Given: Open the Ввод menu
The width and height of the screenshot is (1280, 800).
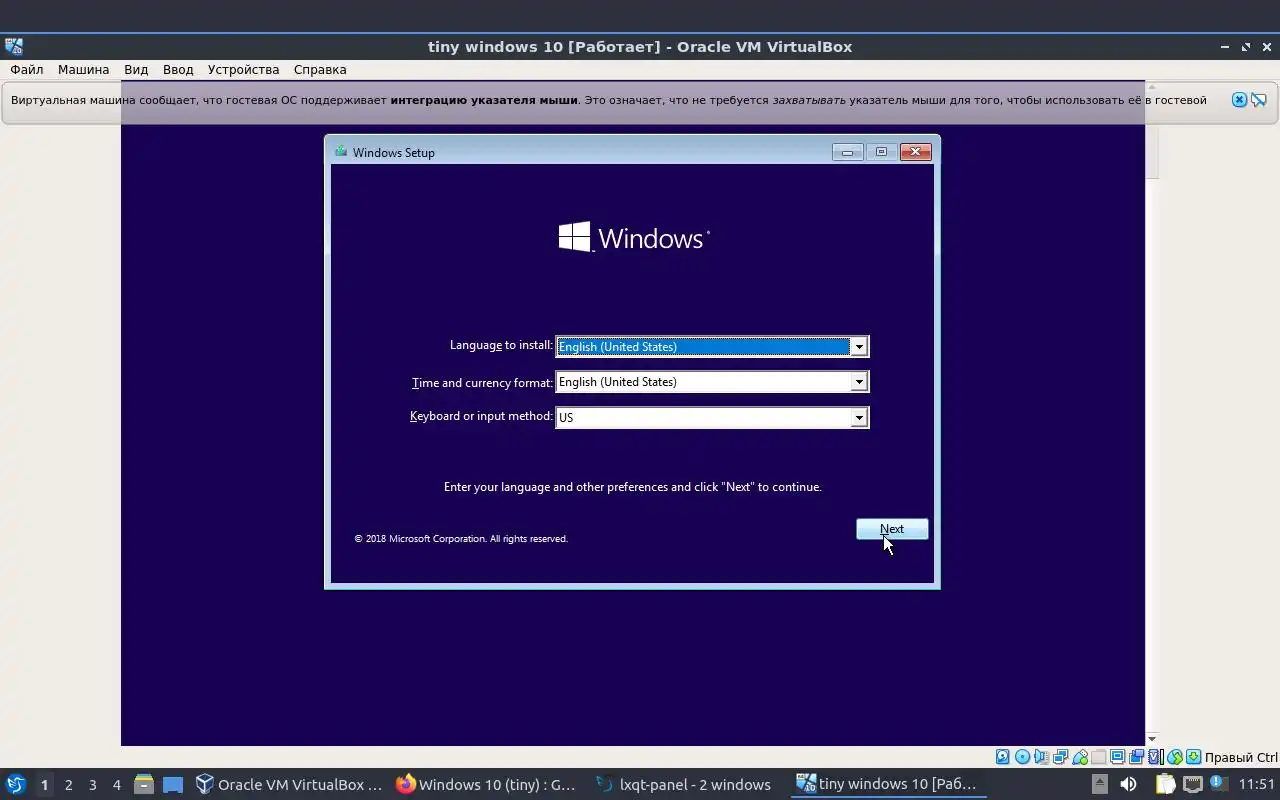Looking at the screenshot, I should coord(178,69).
